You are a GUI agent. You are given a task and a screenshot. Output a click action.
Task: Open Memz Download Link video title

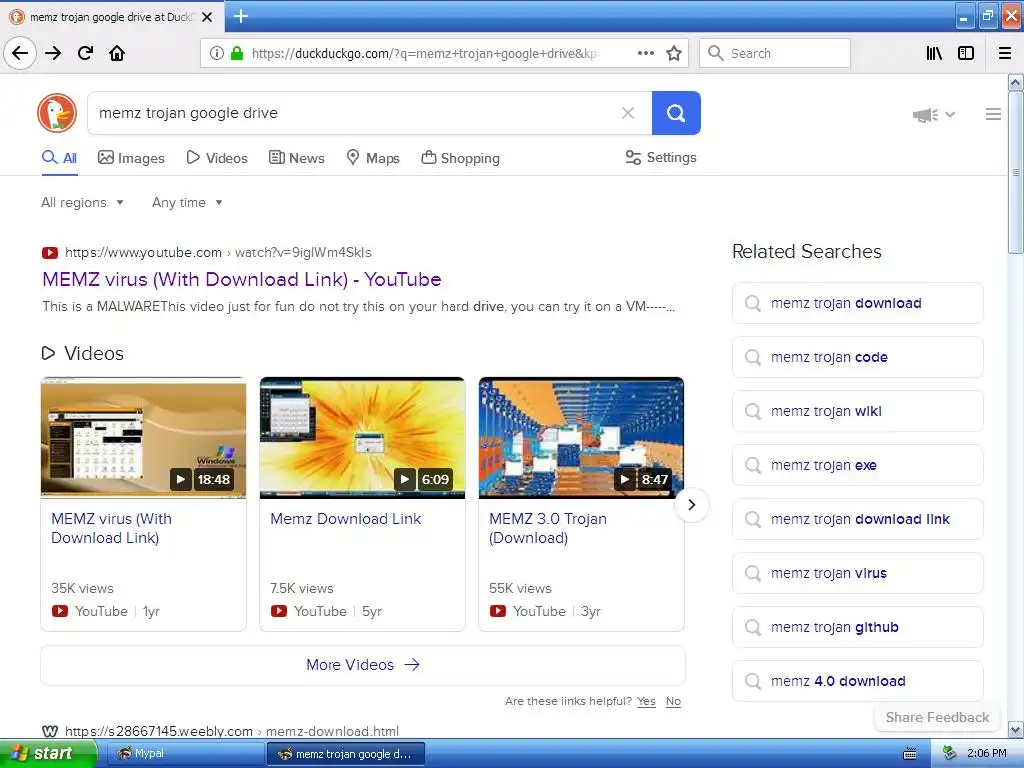pyautogui.click(x=345, y=519)
